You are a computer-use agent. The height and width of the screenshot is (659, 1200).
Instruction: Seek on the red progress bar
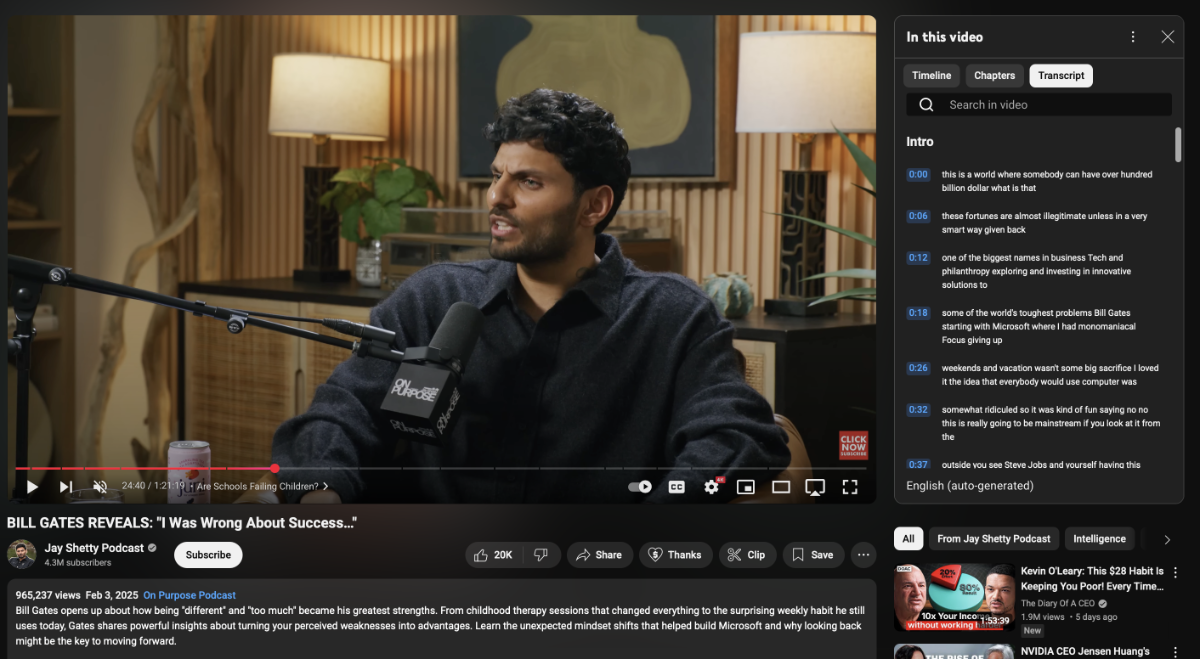tap(144, 468)
